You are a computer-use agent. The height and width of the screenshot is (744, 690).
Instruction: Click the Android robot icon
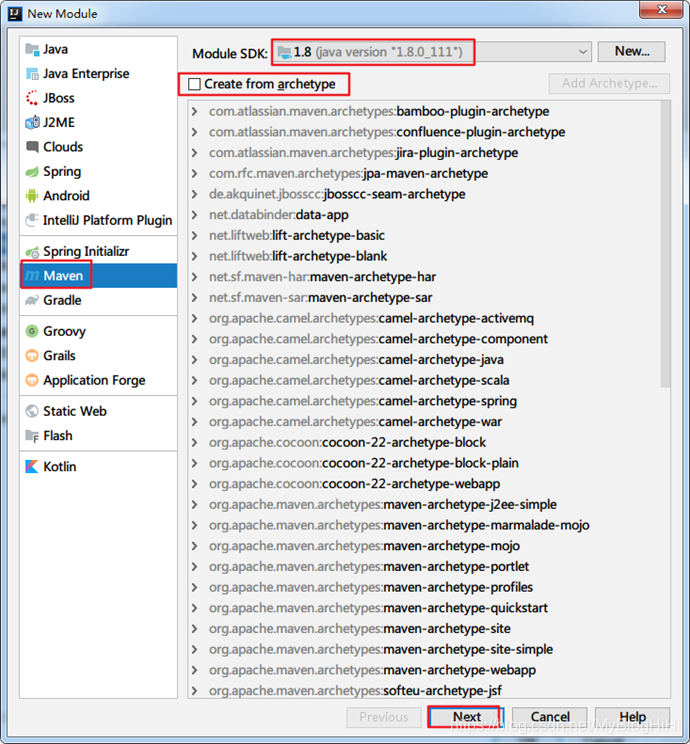tap(32, 195)
